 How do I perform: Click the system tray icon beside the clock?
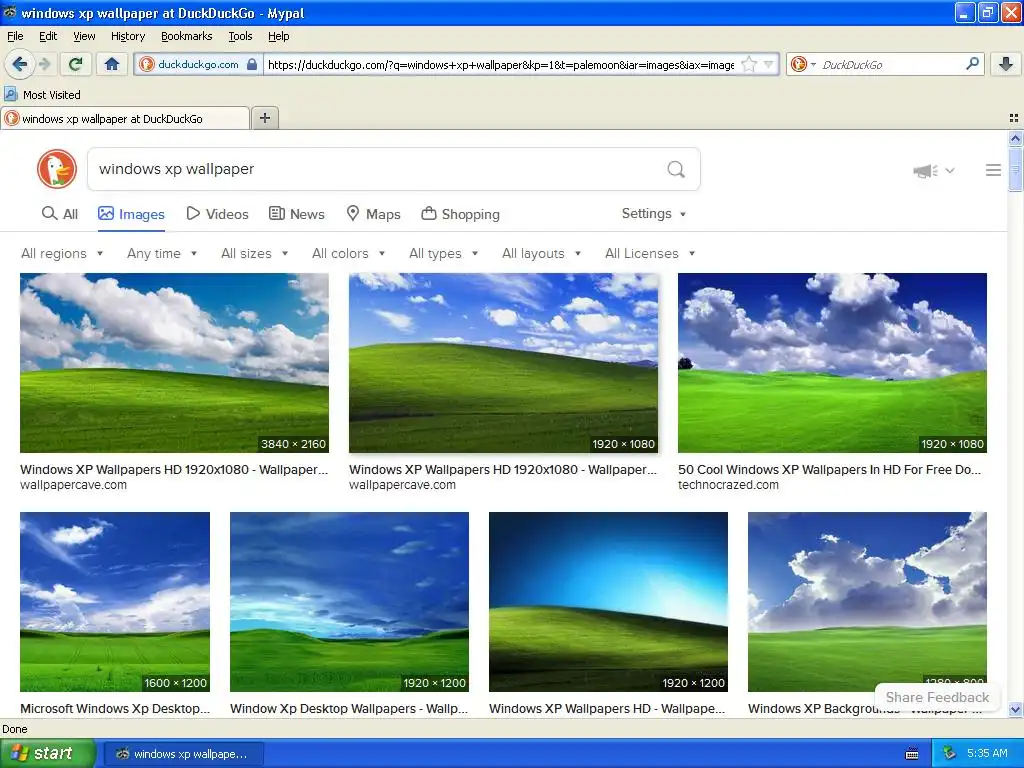949,754
